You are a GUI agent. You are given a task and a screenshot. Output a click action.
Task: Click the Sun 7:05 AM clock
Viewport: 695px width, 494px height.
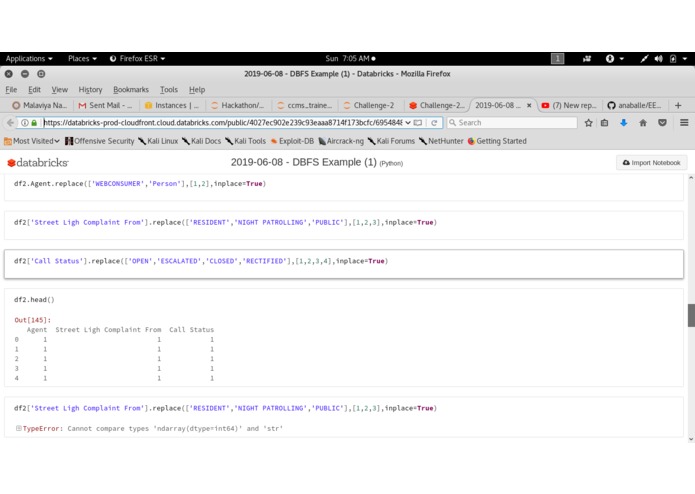[350, 58]
